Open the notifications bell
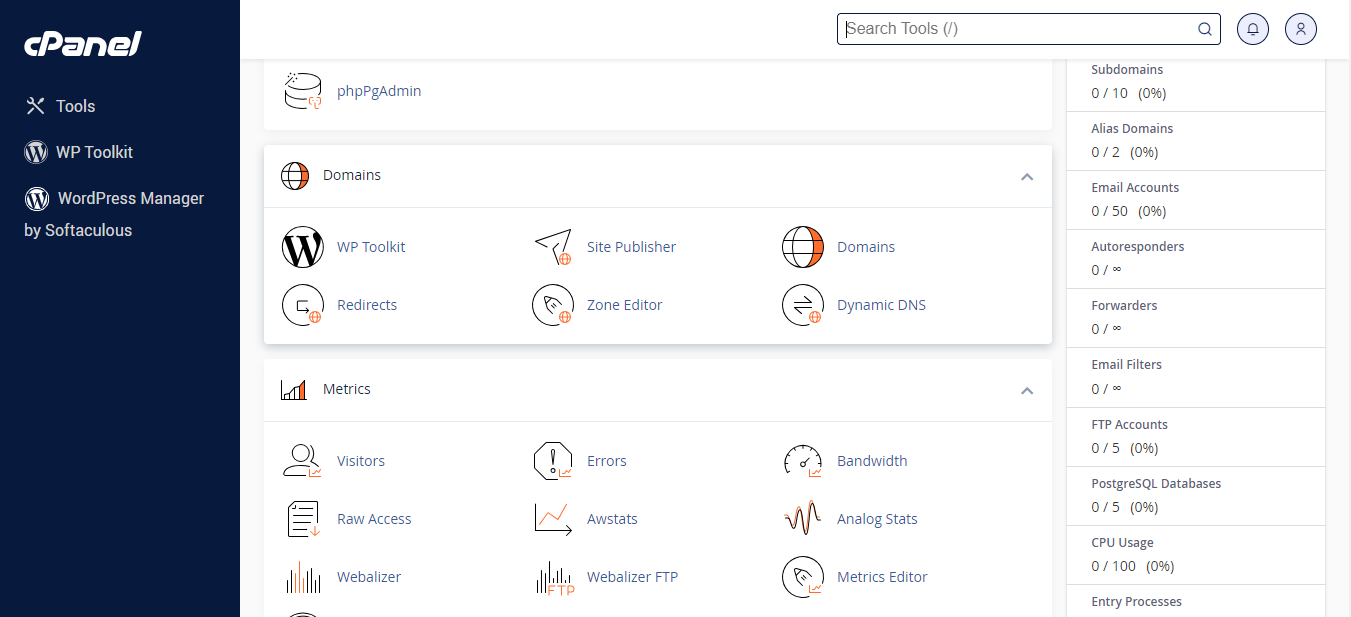Viewport: 1351px width, 617px height. click(x=1252, y=28)
